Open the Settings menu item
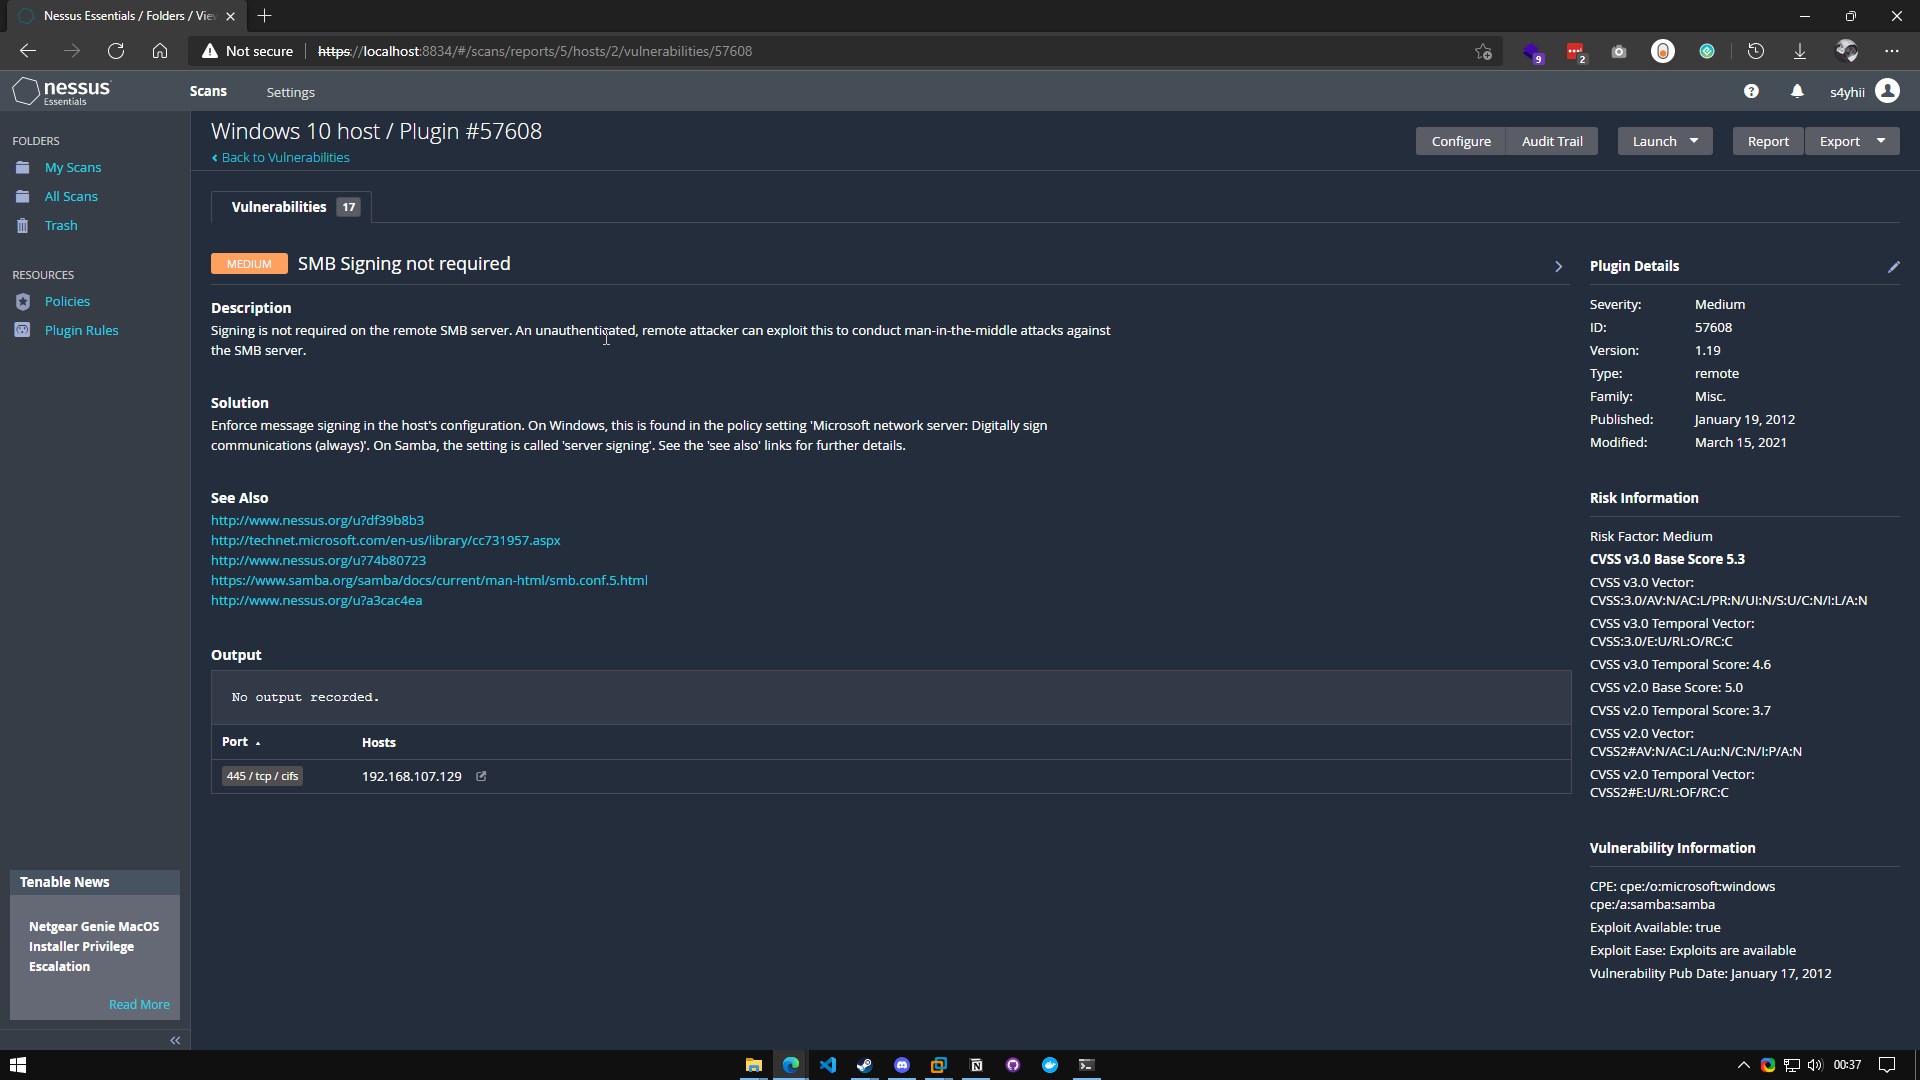This screenshot has height=1080, width=1920. coord(290,92)
